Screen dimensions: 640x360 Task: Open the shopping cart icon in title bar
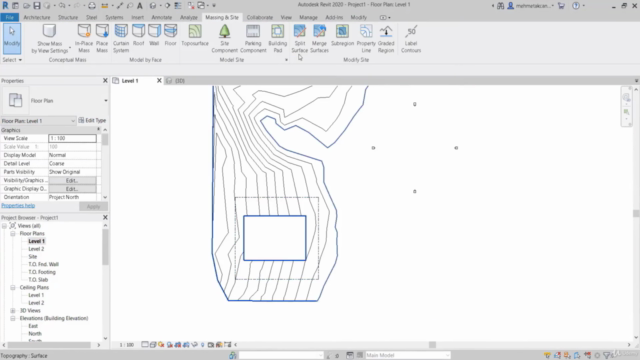tap(561, 6)
